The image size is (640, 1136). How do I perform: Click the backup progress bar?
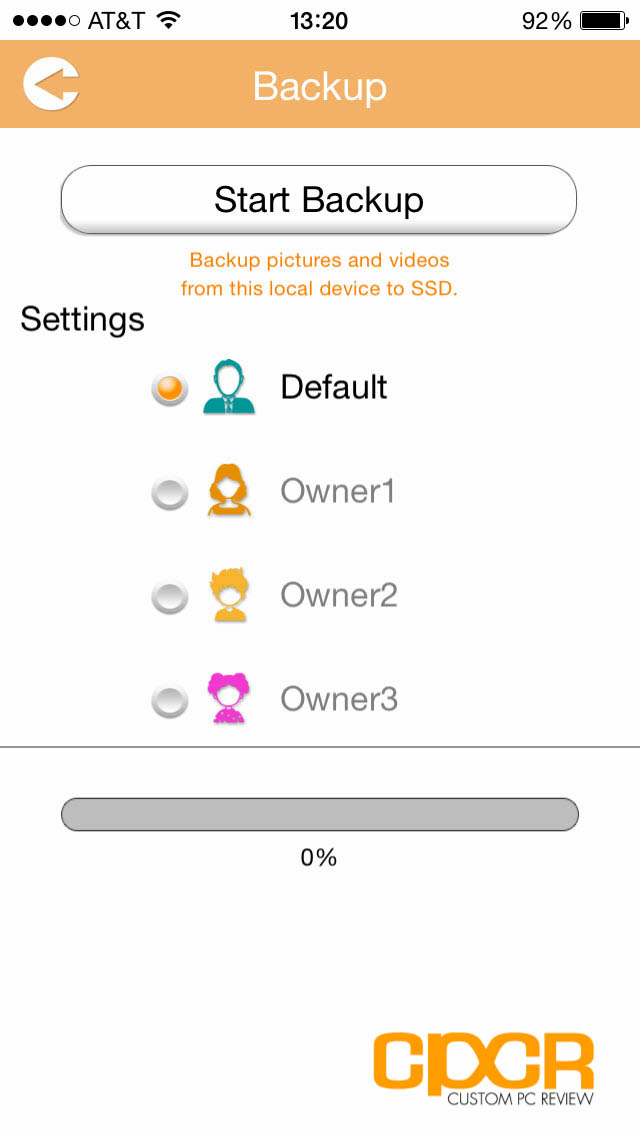pyautogui.click(x=320, y=814)
